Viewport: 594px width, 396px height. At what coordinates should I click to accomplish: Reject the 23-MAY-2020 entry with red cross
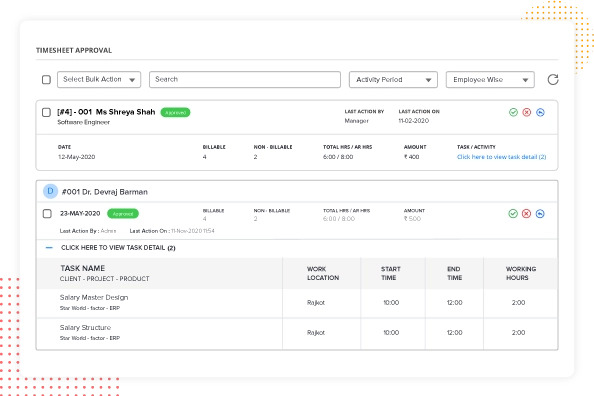point(526,214)
